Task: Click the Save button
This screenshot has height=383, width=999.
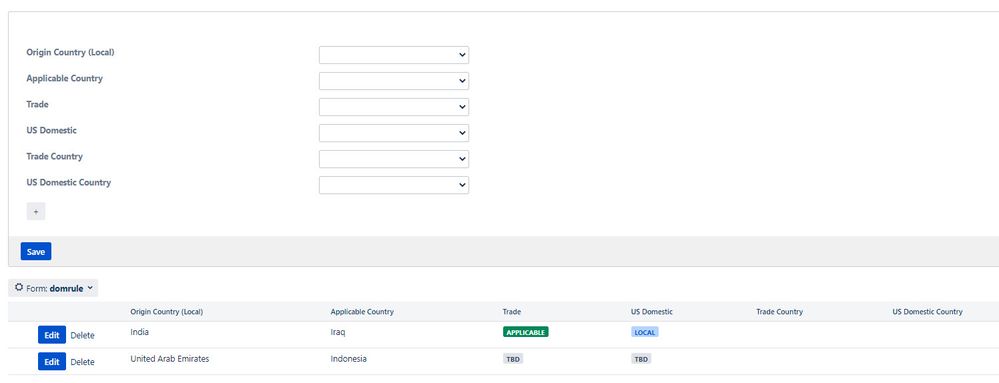Action: (x=36, y=252)
